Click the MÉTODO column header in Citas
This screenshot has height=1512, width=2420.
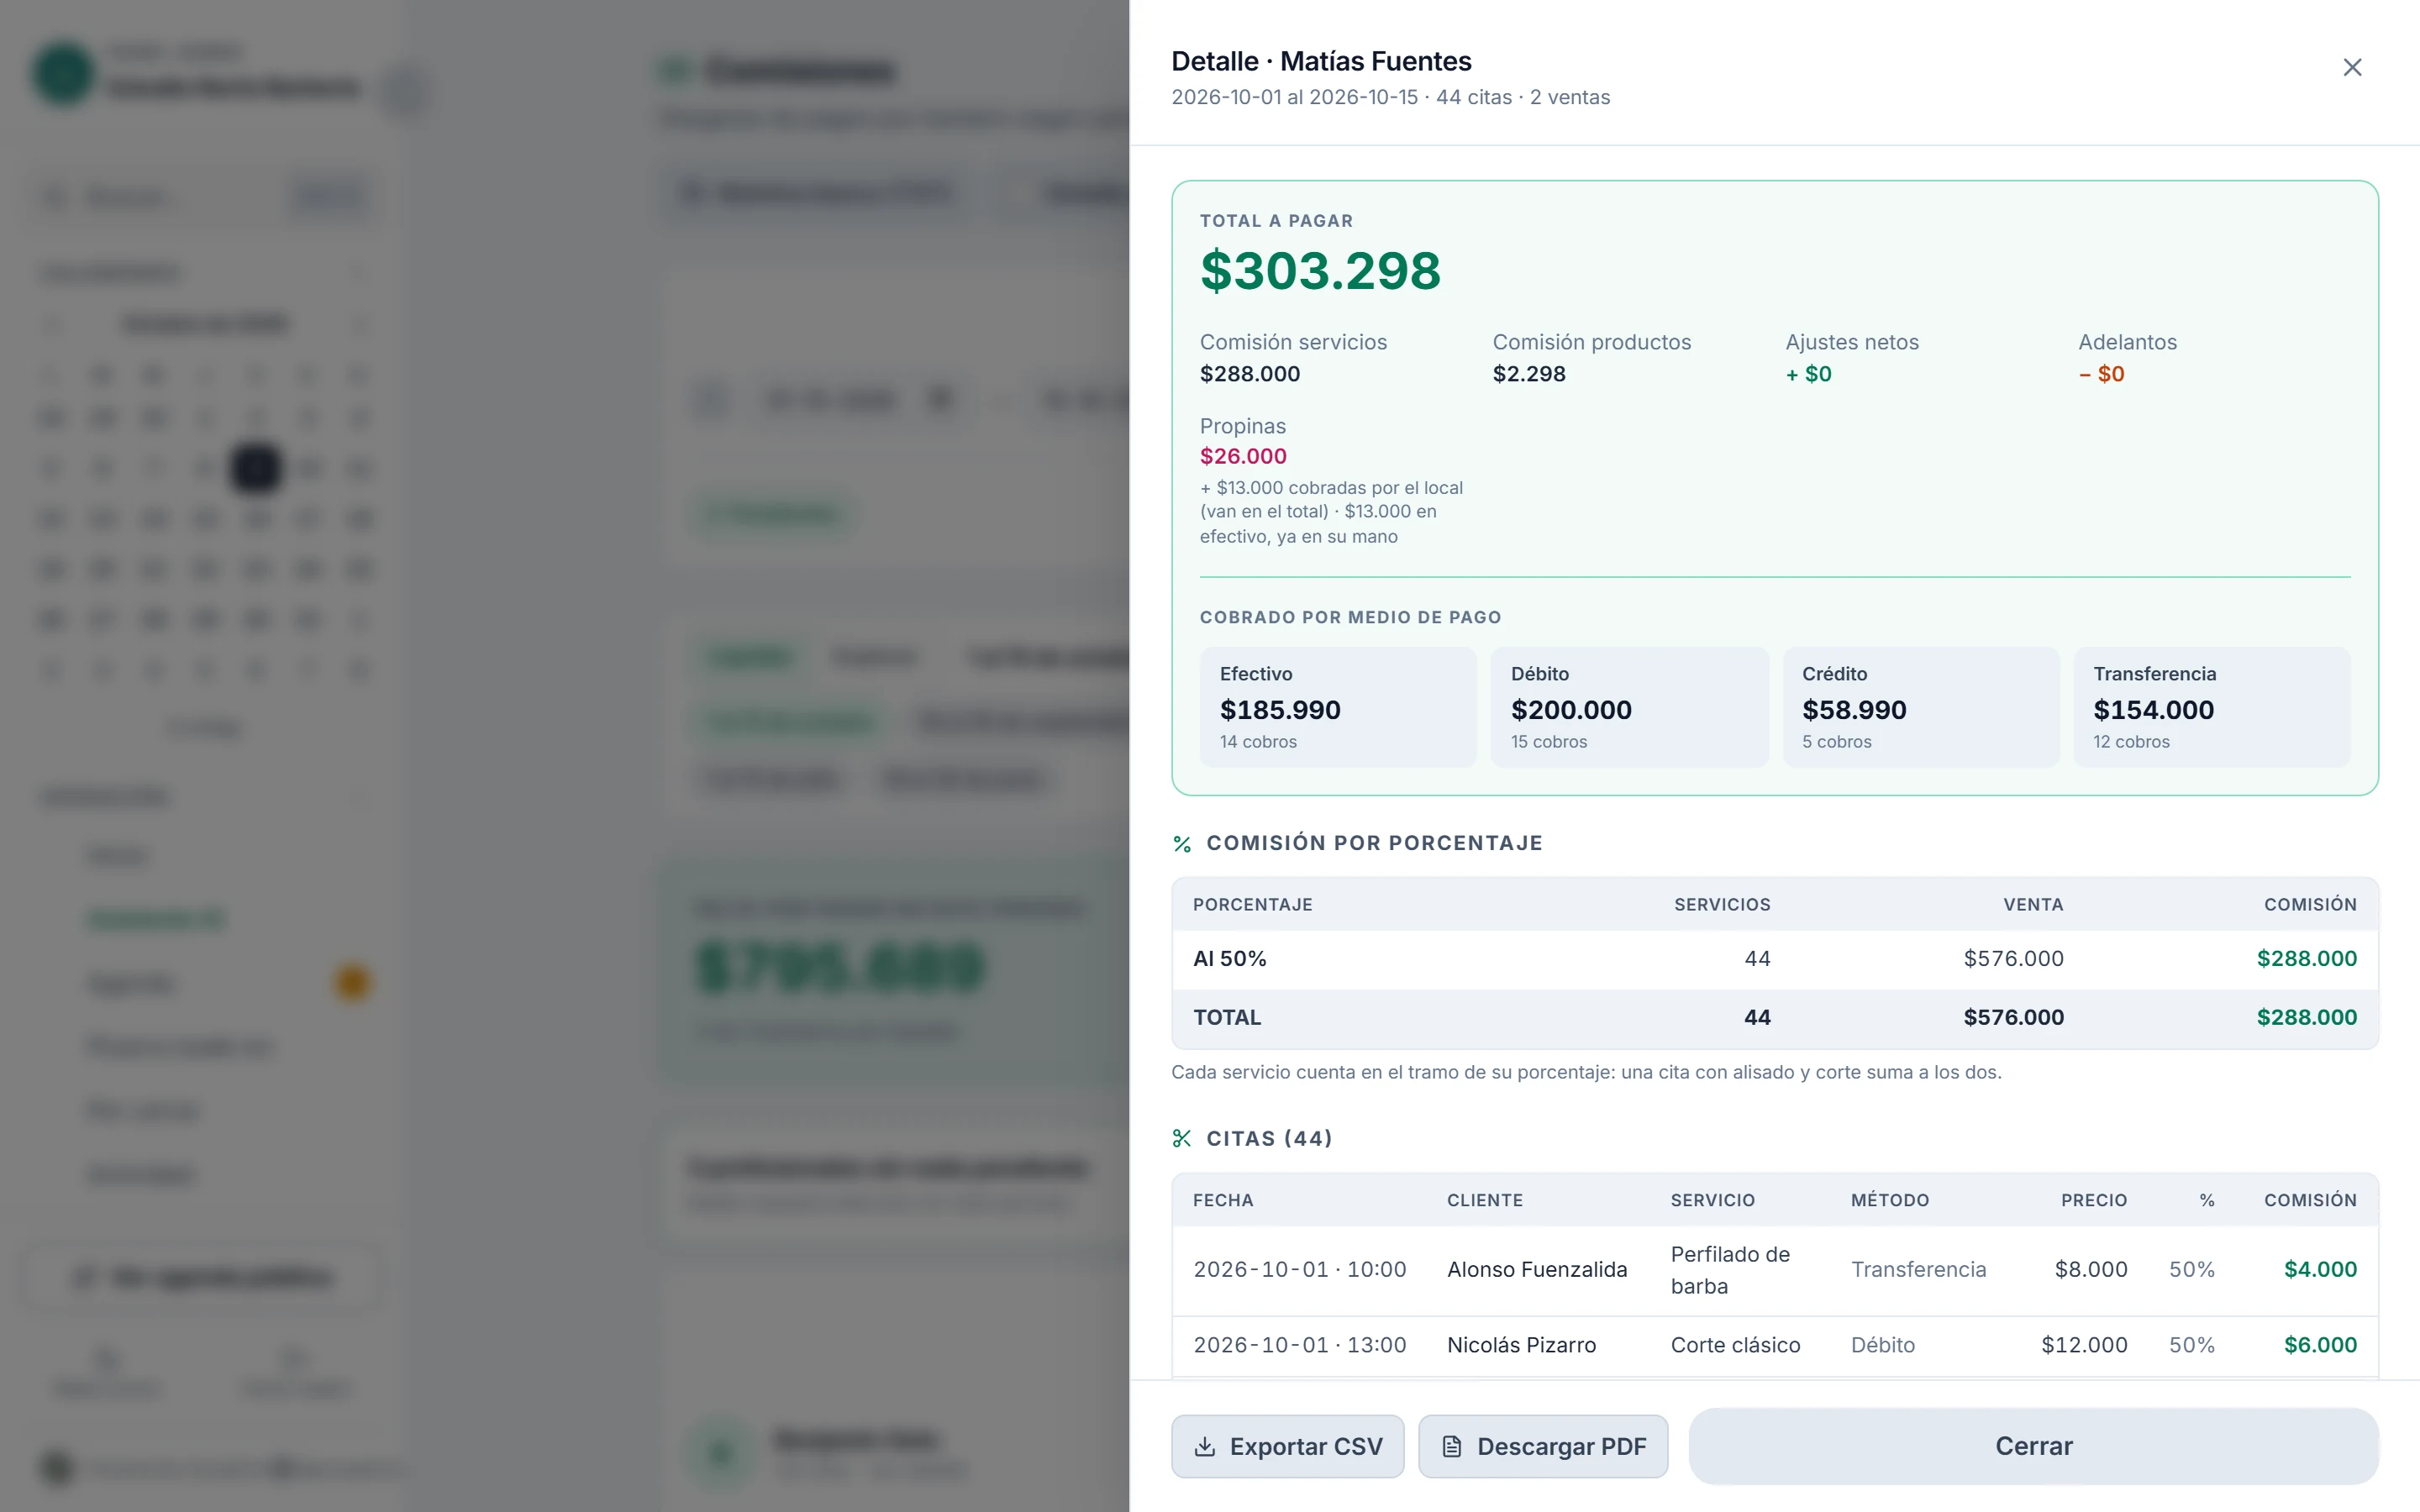(1889, 1200)
